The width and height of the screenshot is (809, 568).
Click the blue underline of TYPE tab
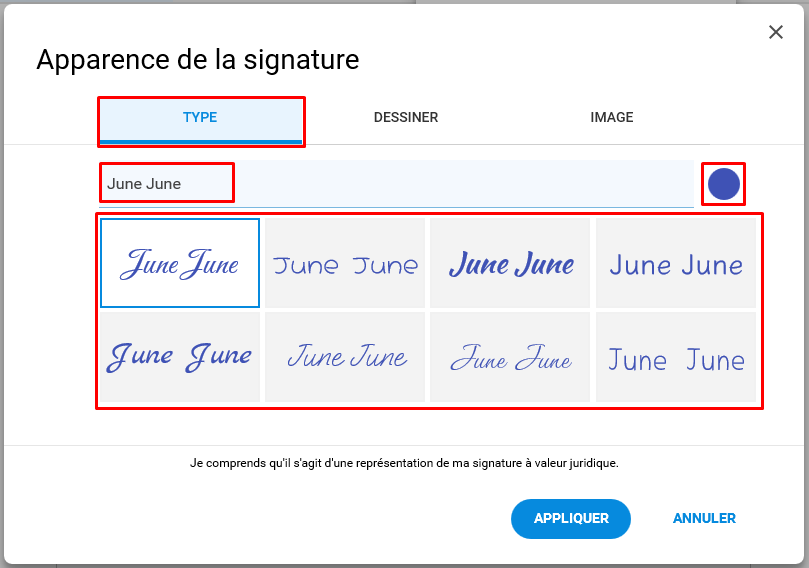[201, 142]
